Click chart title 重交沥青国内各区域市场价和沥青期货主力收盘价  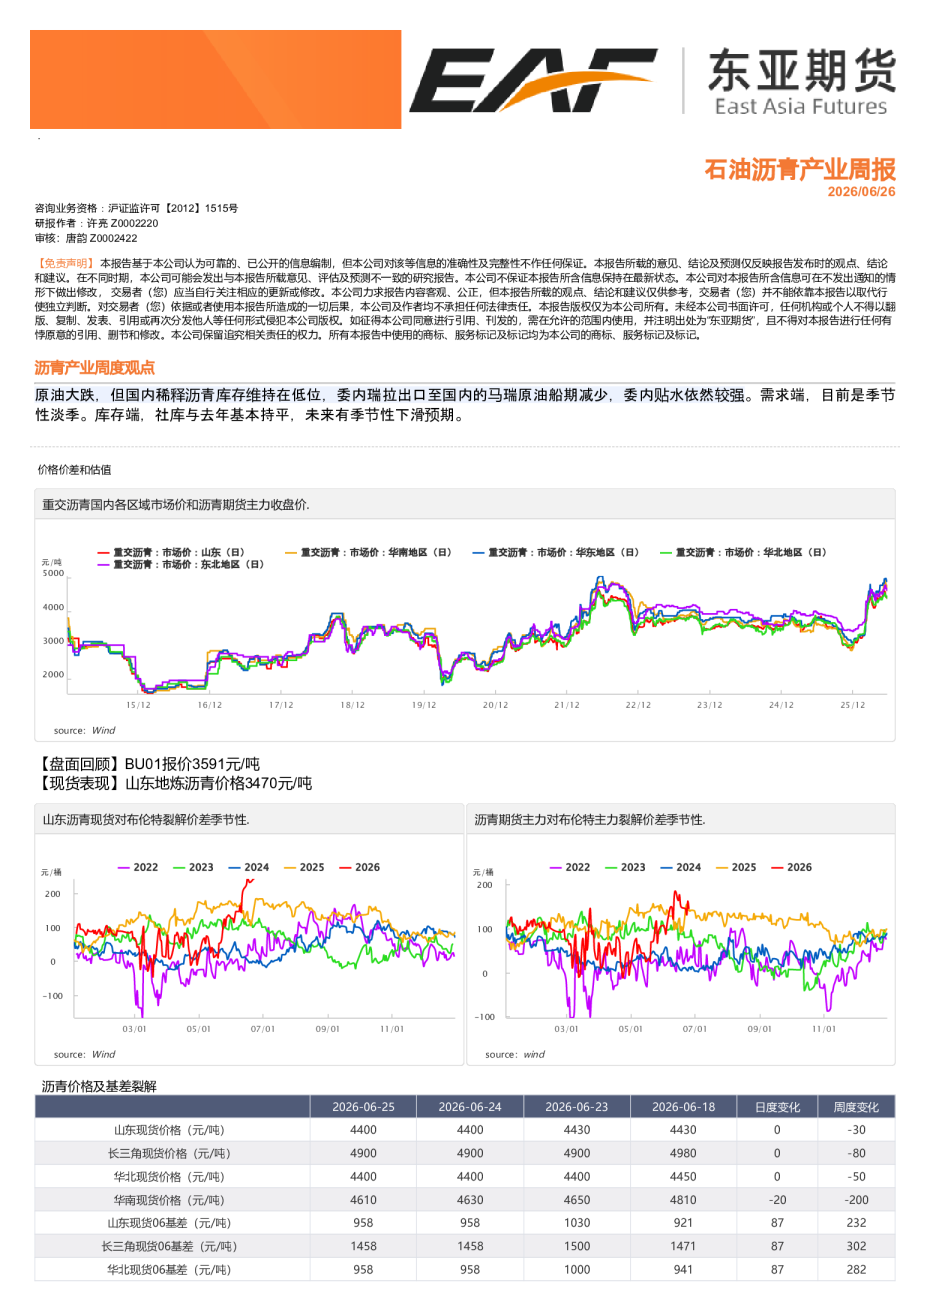[176, 505]
